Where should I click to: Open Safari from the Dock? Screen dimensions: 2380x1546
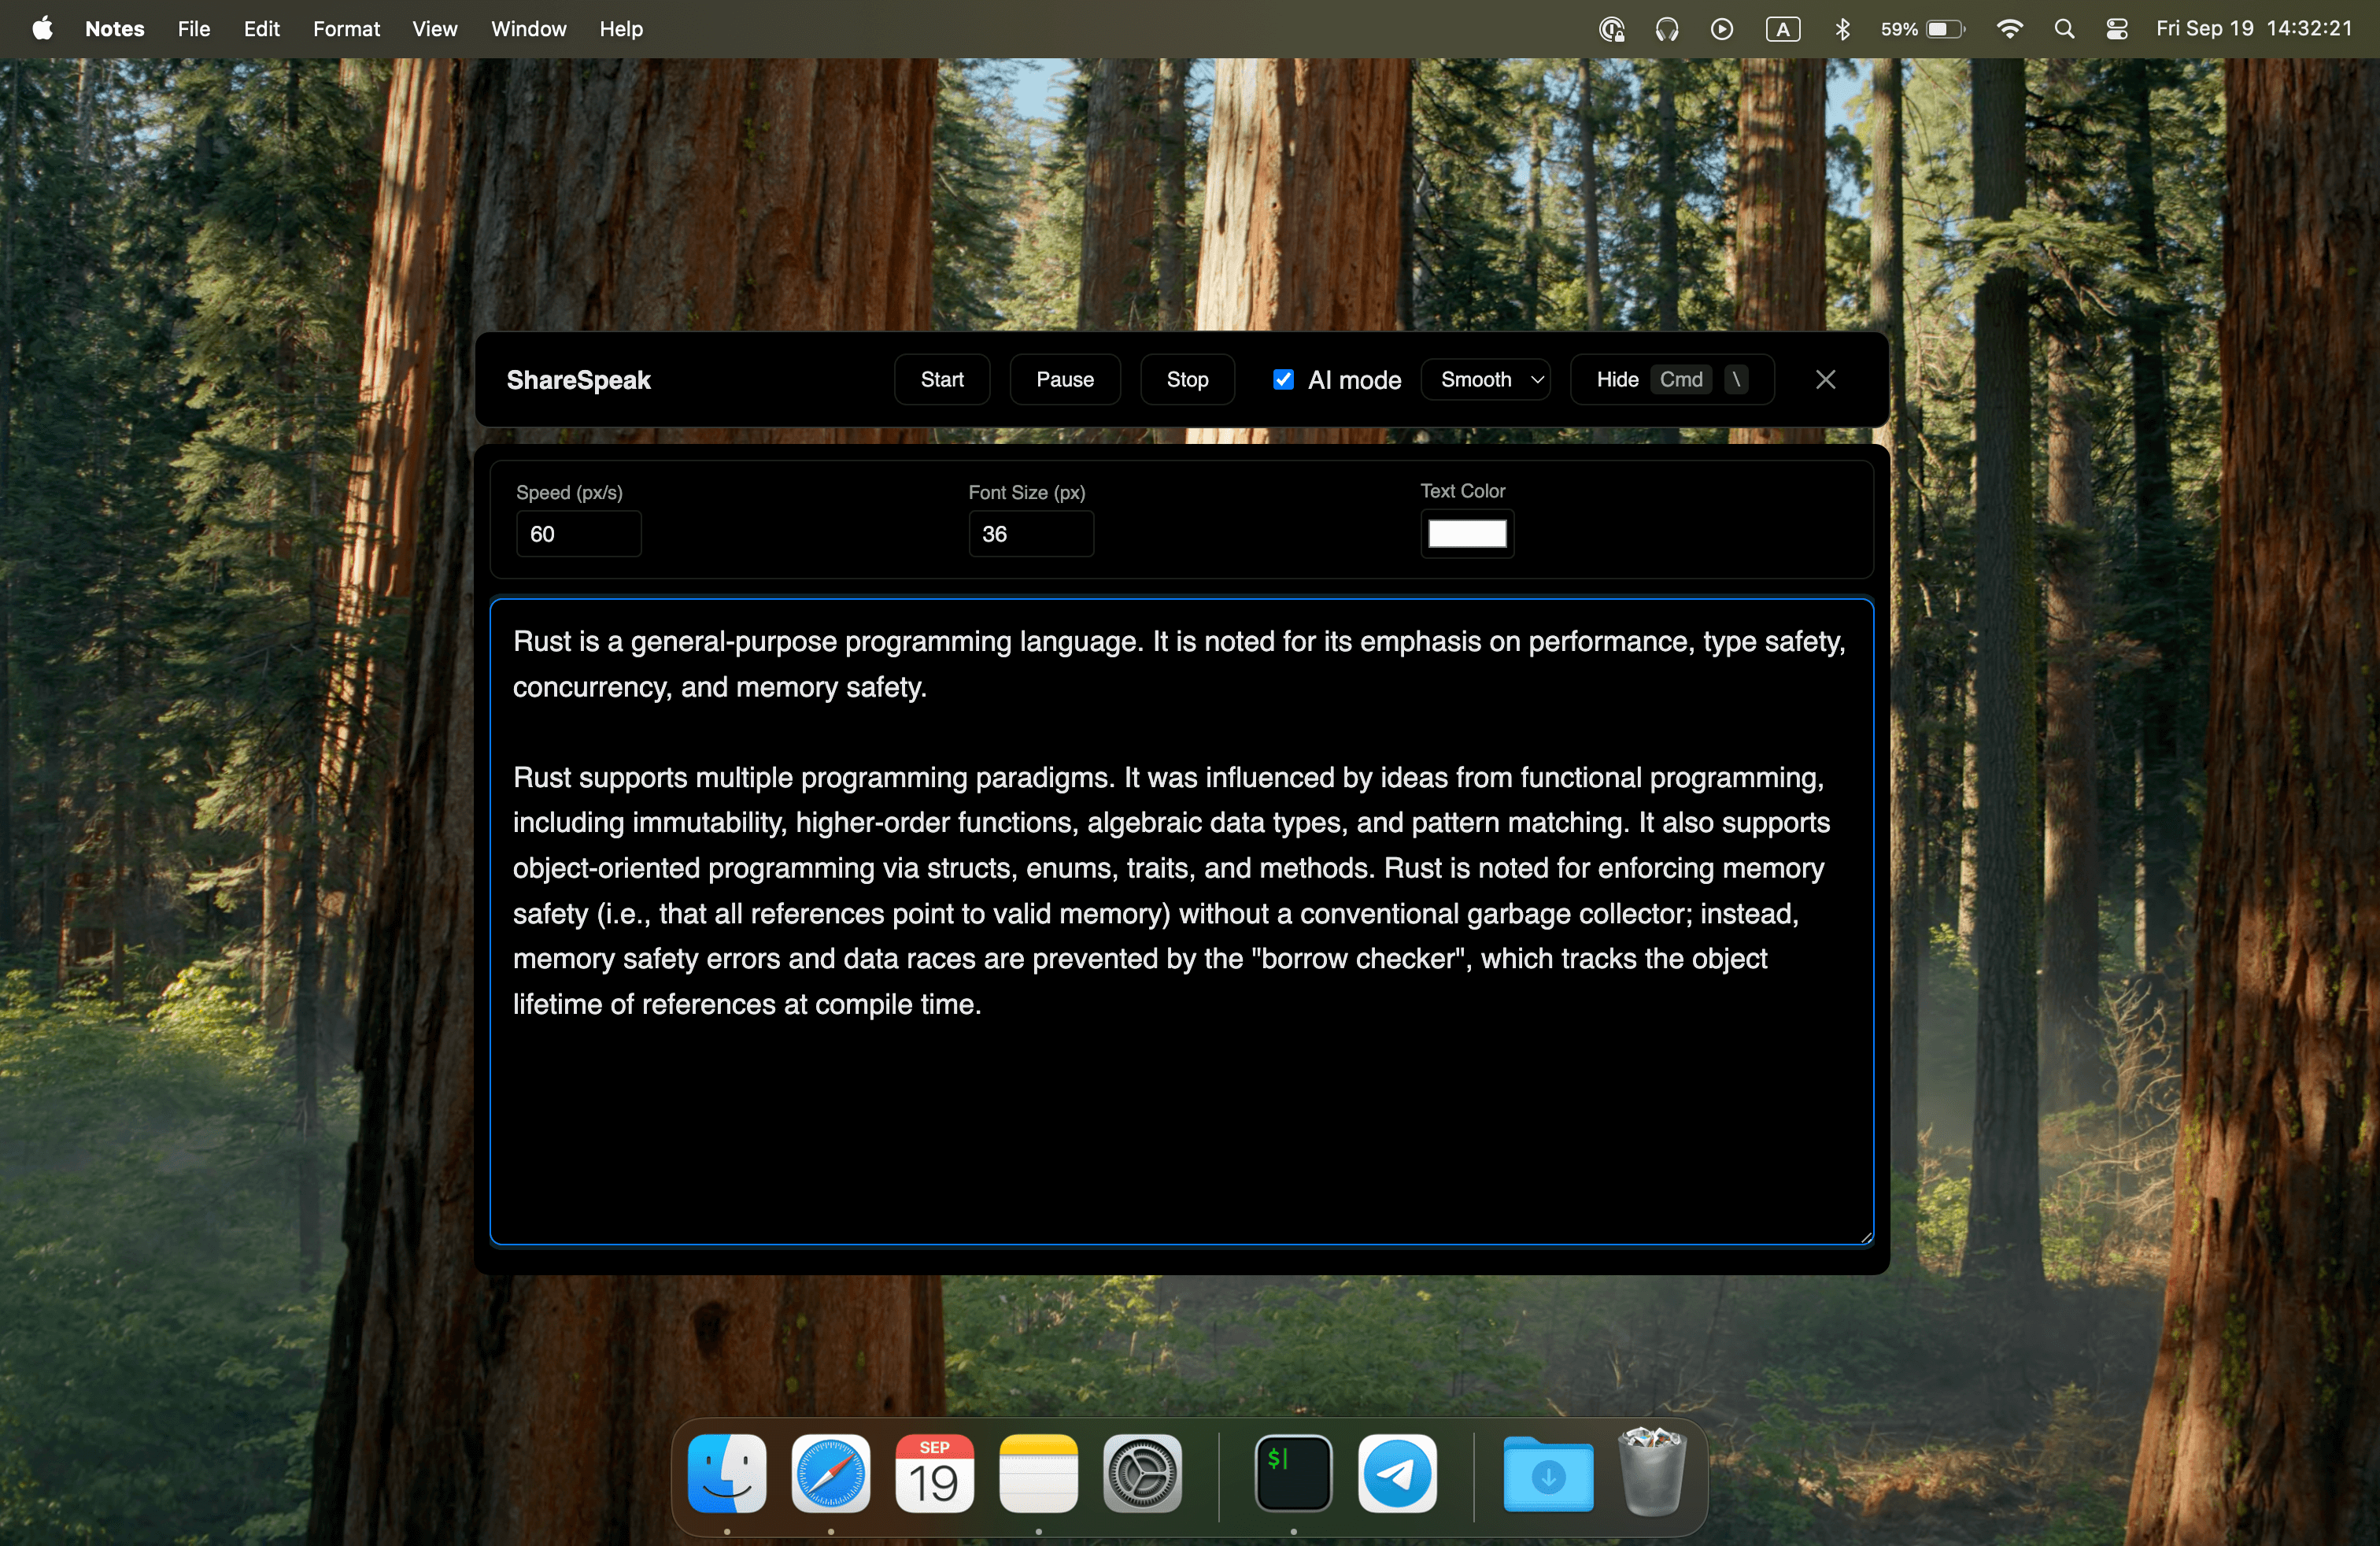pyautogui.click(x=830, y=1474)
